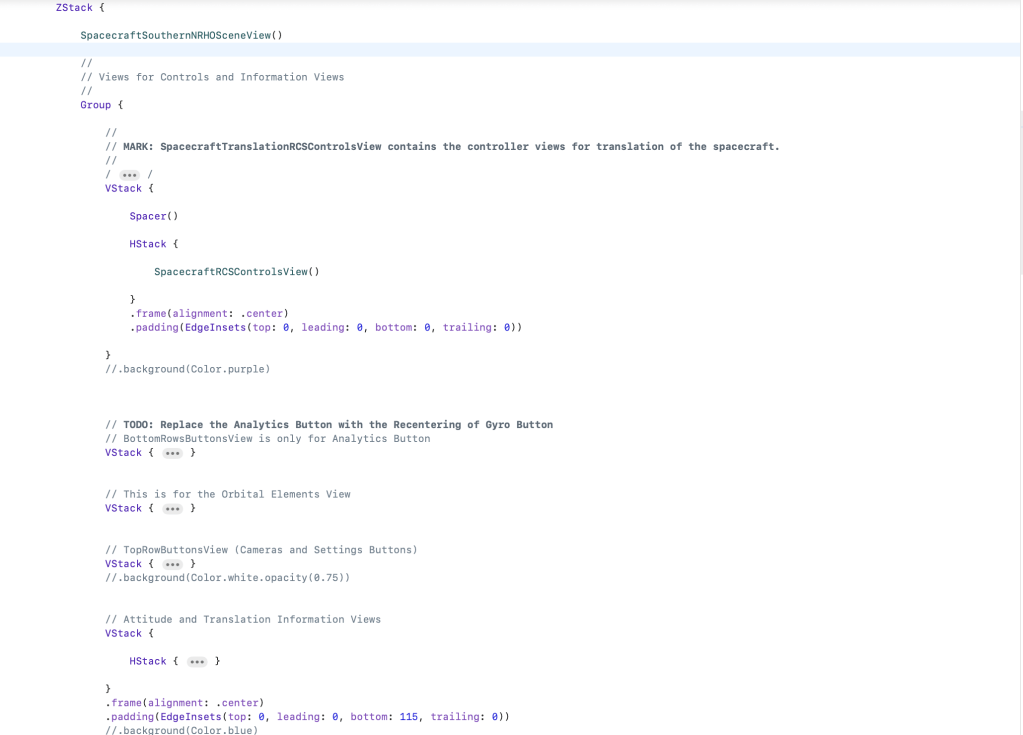This screenshot has width=1023, height=735.
Task: Unfold the collapsed HStack ellipsis
Action: 197,662
